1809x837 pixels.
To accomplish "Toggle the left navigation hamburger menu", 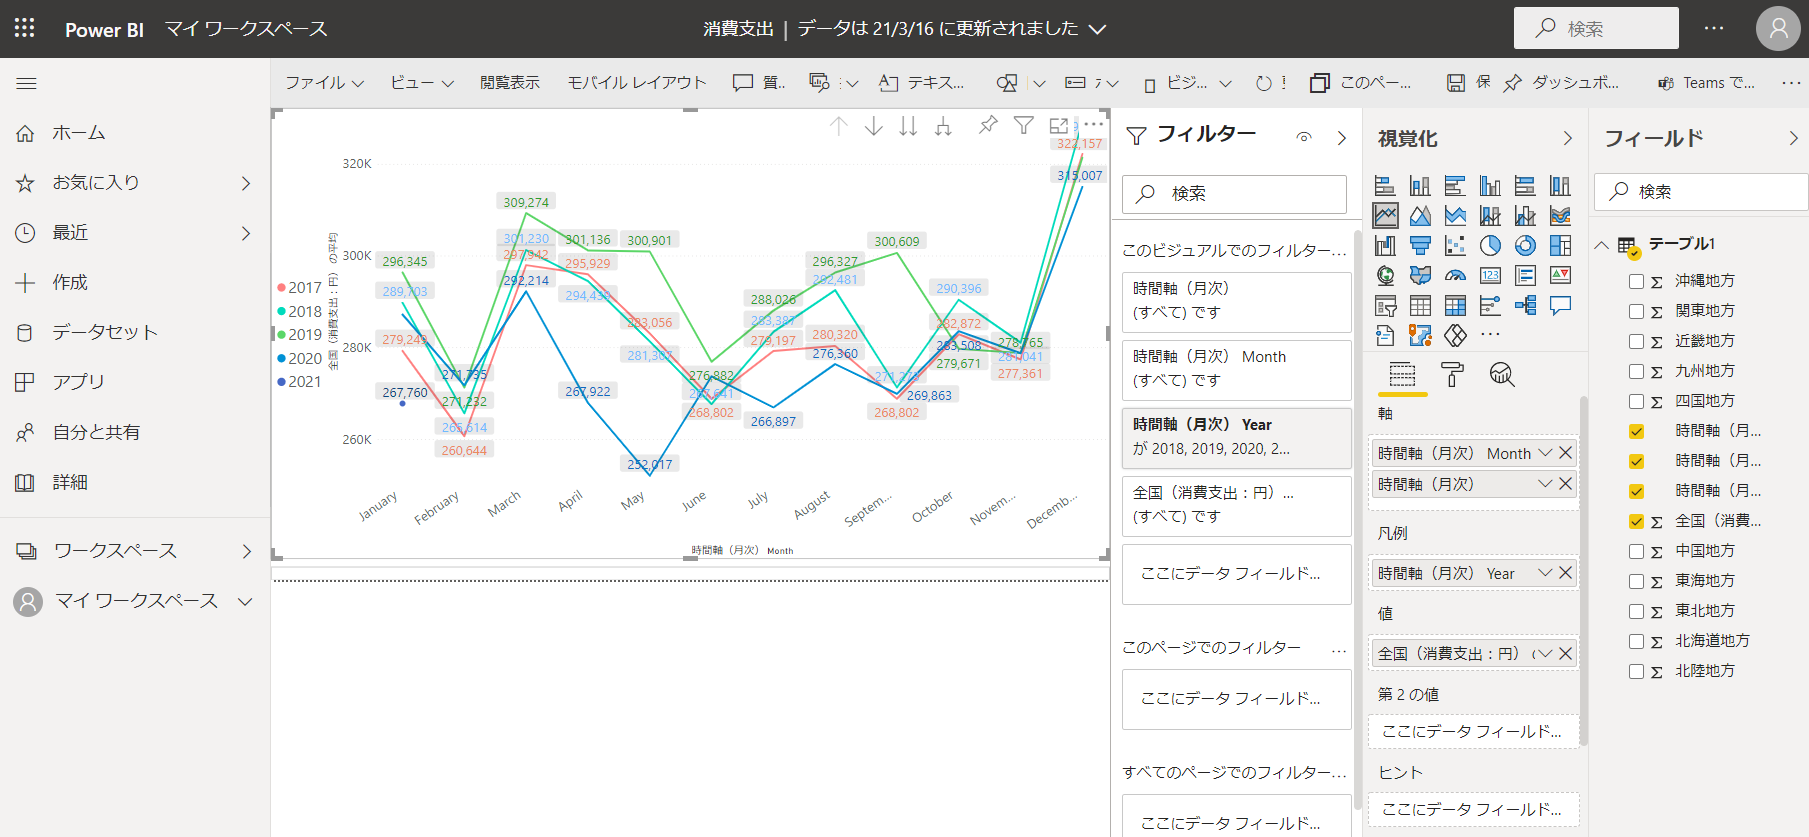I will click(26, 83).
